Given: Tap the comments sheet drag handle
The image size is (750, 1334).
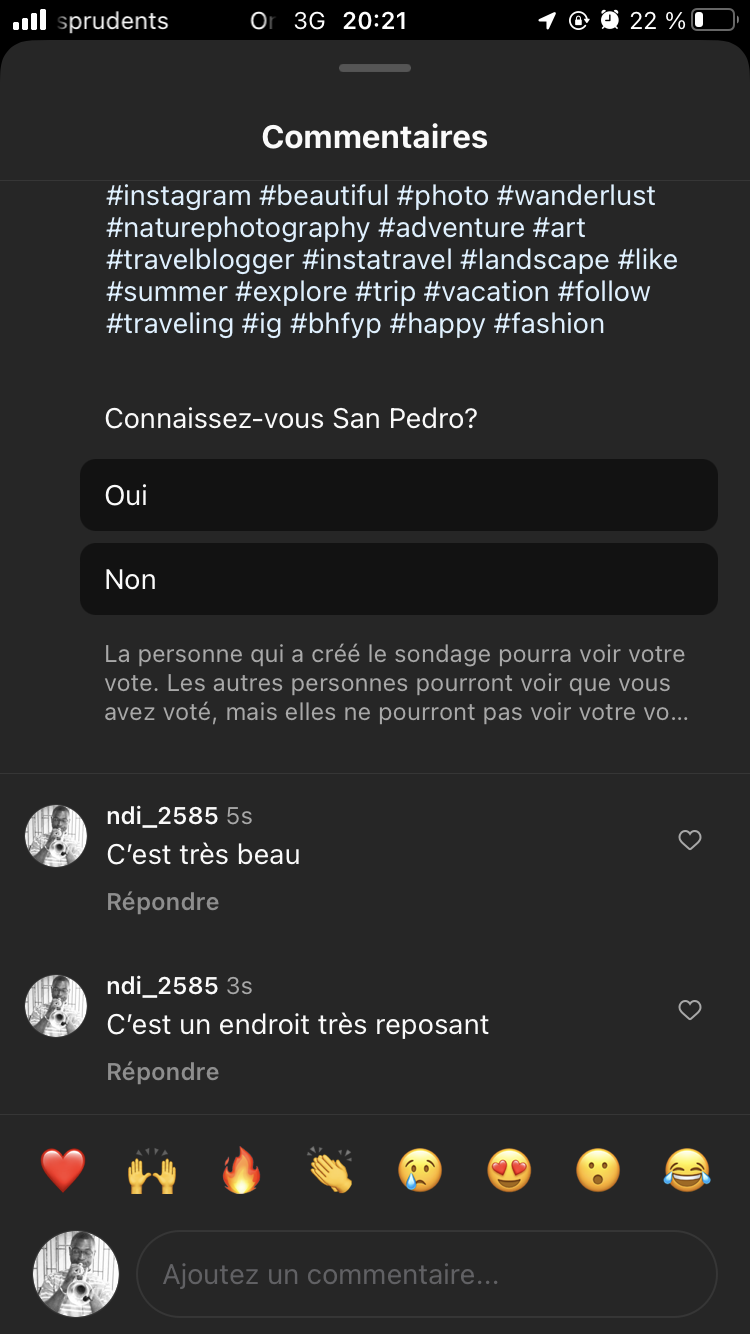Looking at the screenshot, I should [375, 68].
